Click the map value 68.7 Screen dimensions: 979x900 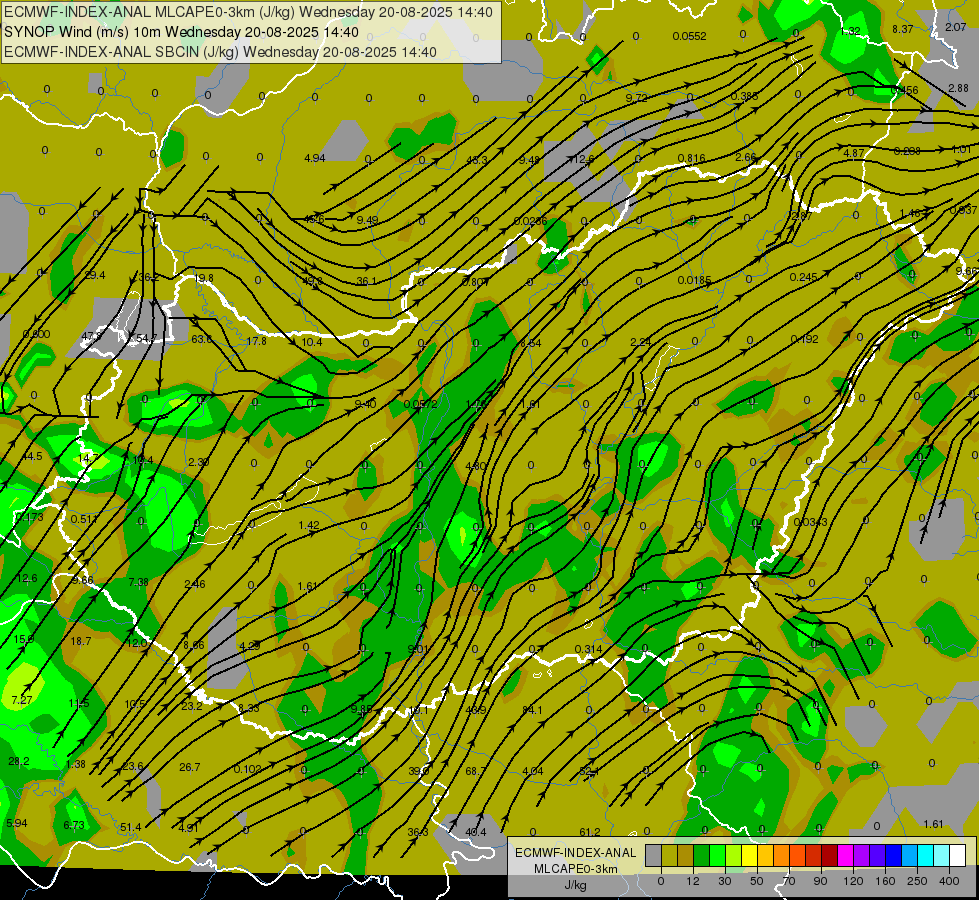pos(476,771)
